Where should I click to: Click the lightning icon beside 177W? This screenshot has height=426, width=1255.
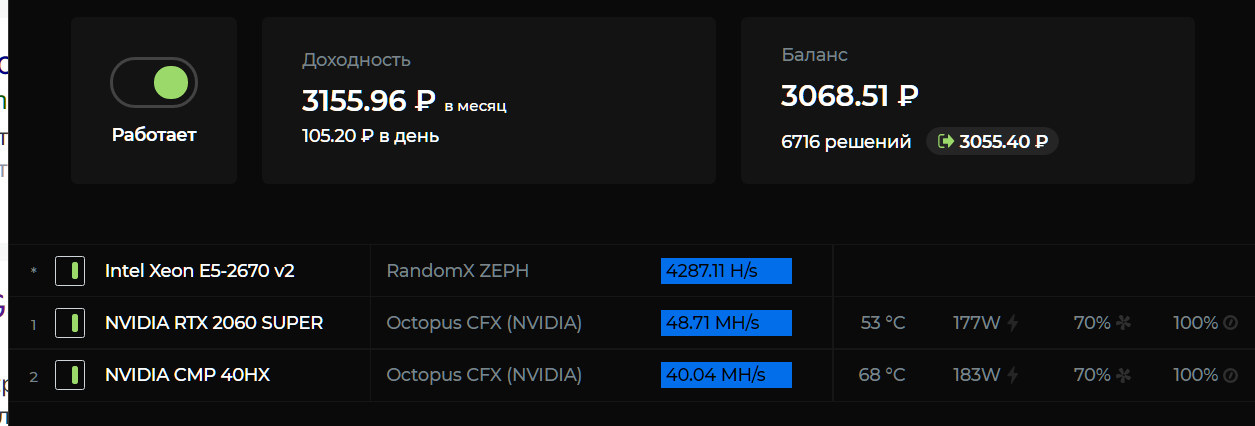pos(1013,323)
